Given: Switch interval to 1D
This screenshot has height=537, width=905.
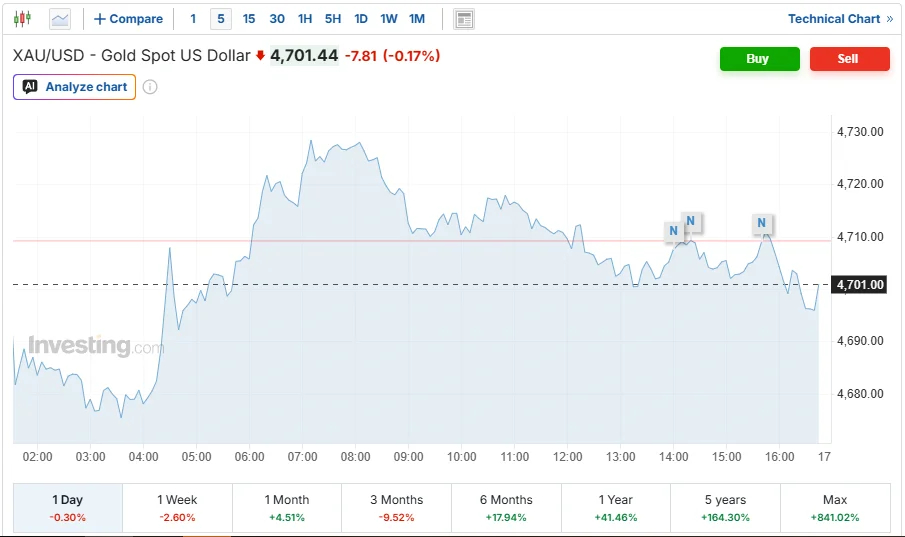Looking at the screenshot, I should click(361, 19).
